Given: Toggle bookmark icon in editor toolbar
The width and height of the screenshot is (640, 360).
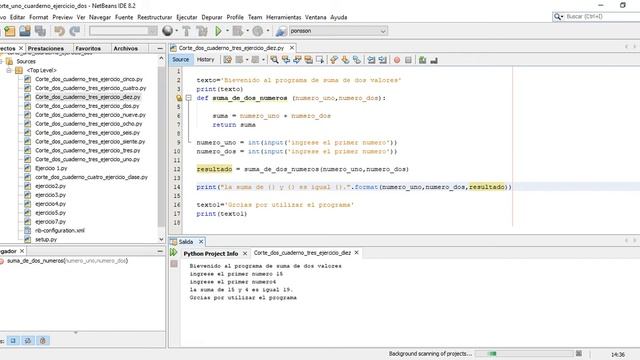Looking at the screenshot, I should [x=357, y=60].
